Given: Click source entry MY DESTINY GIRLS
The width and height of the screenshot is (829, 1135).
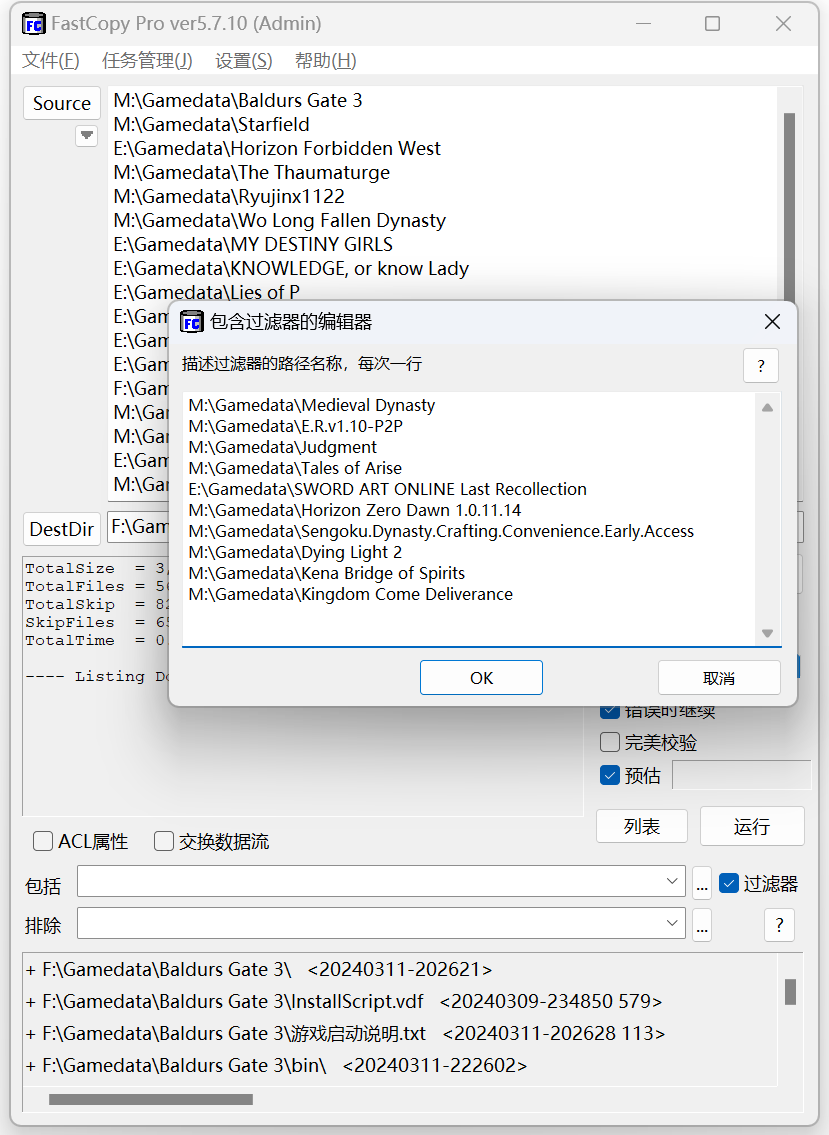Looking at the screenshot, I should tap(253, 244).
